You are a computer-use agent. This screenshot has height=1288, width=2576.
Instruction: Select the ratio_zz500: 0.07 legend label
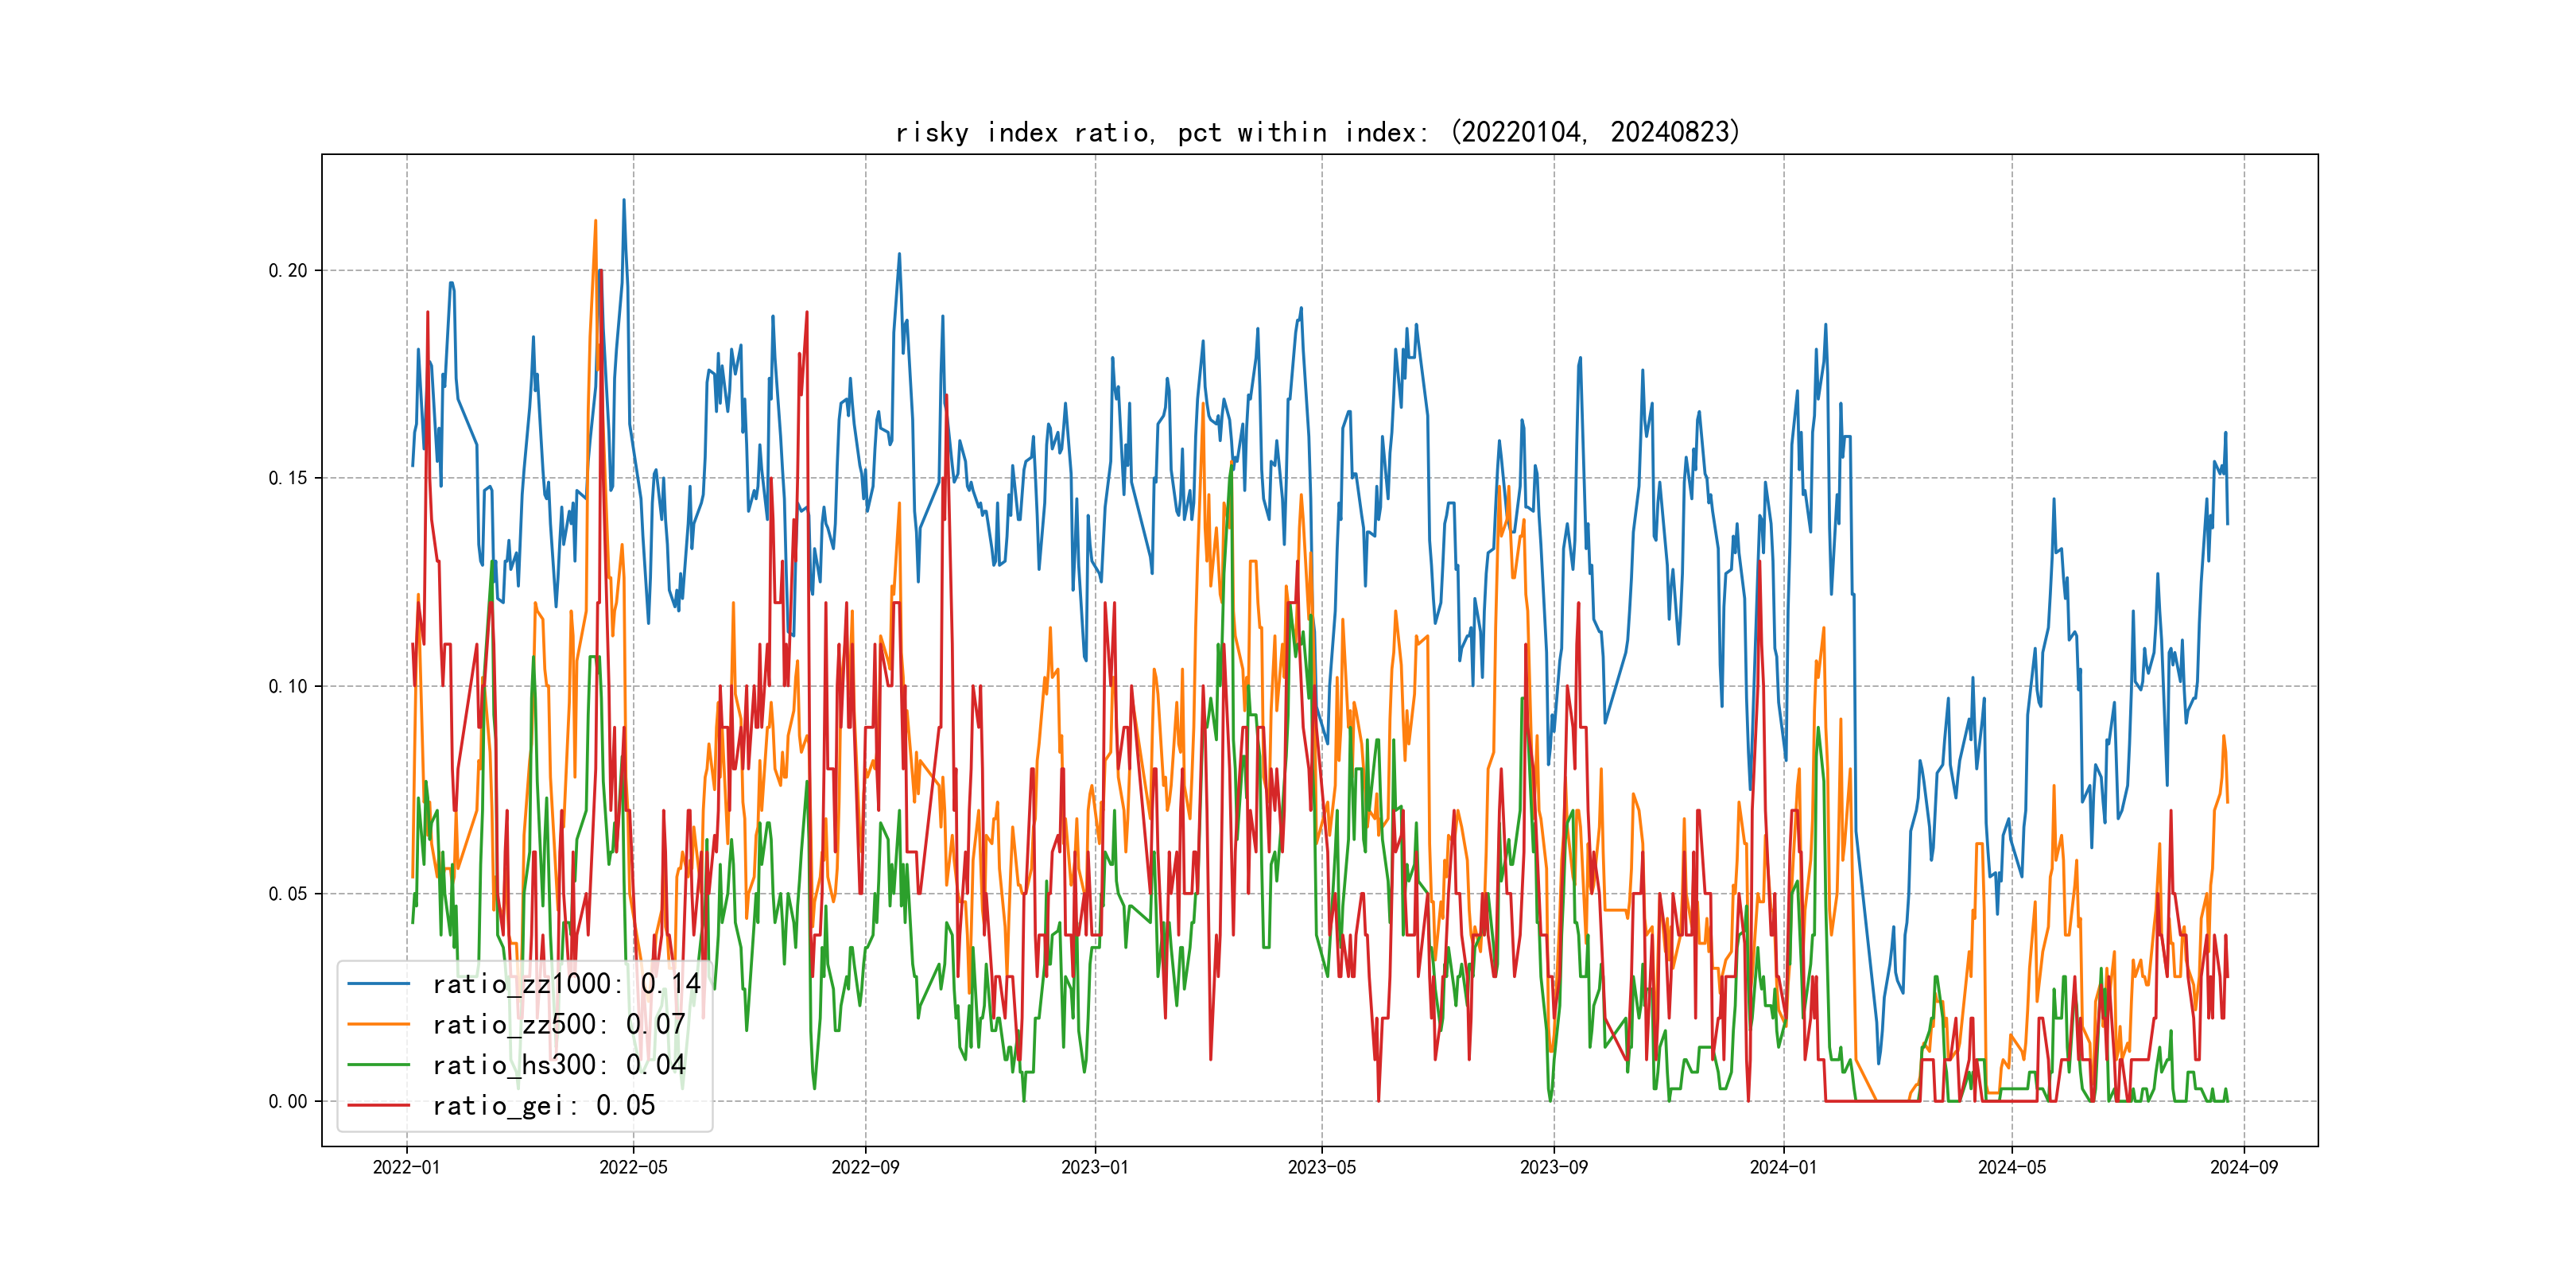click(558, 1024)
